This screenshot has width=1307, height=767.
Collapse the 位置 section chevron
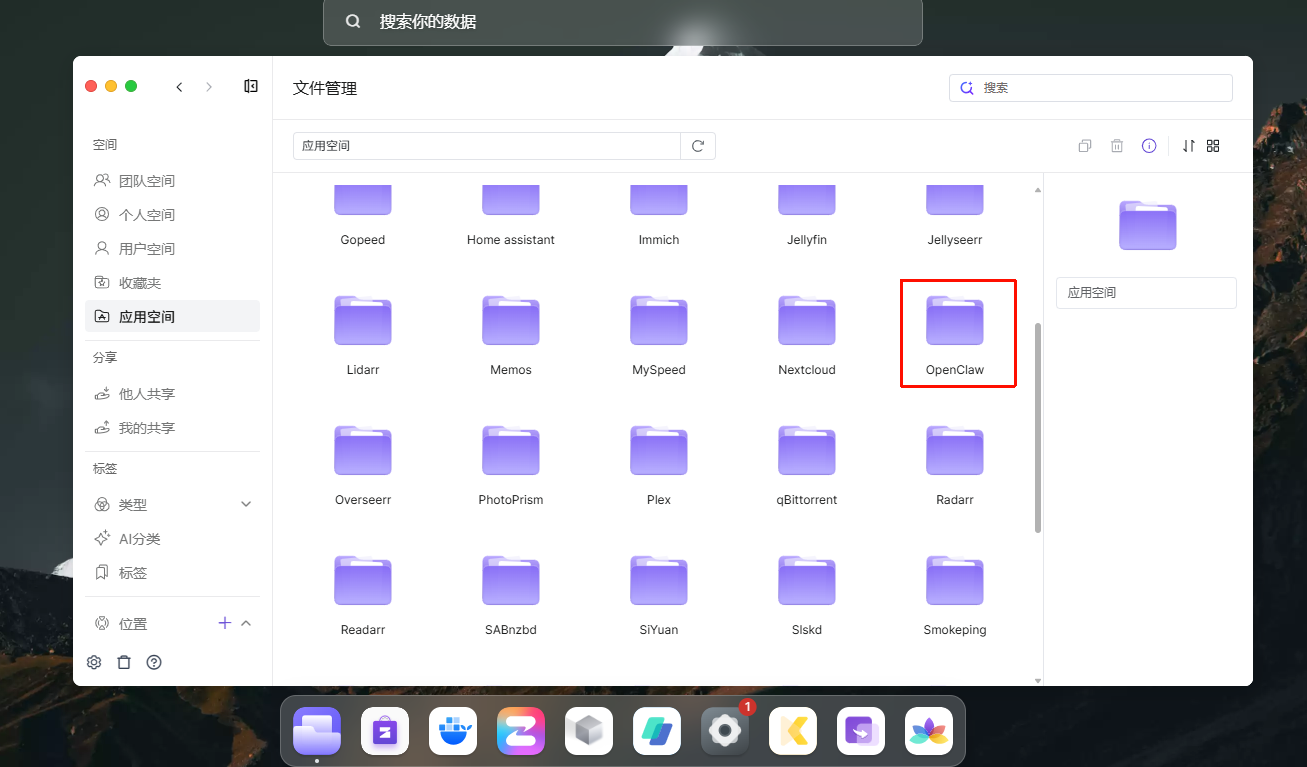246,623
